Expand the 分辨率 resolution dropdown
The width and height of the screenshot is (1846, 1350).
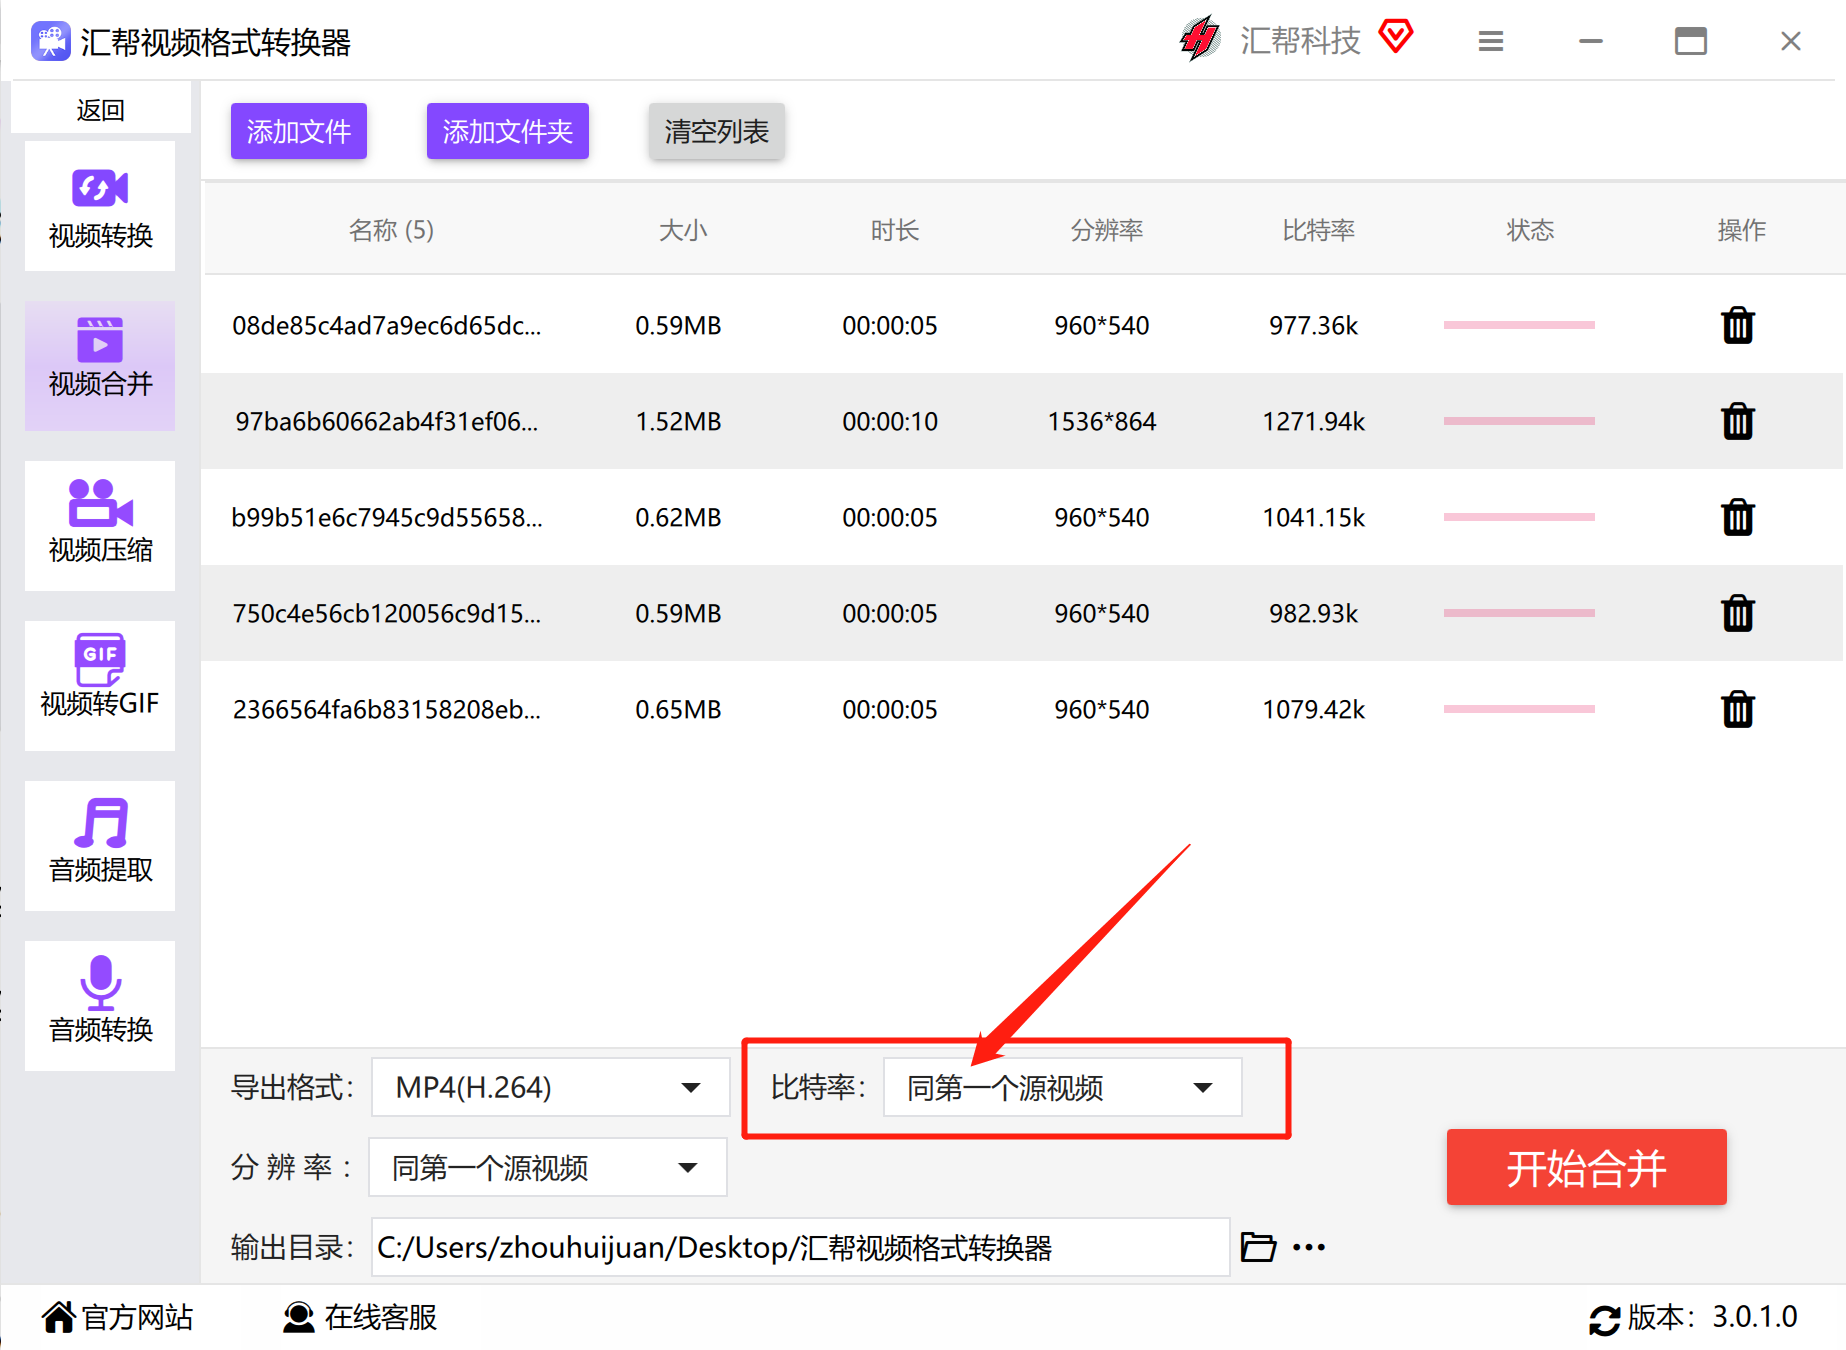(x=548, y=1167)
